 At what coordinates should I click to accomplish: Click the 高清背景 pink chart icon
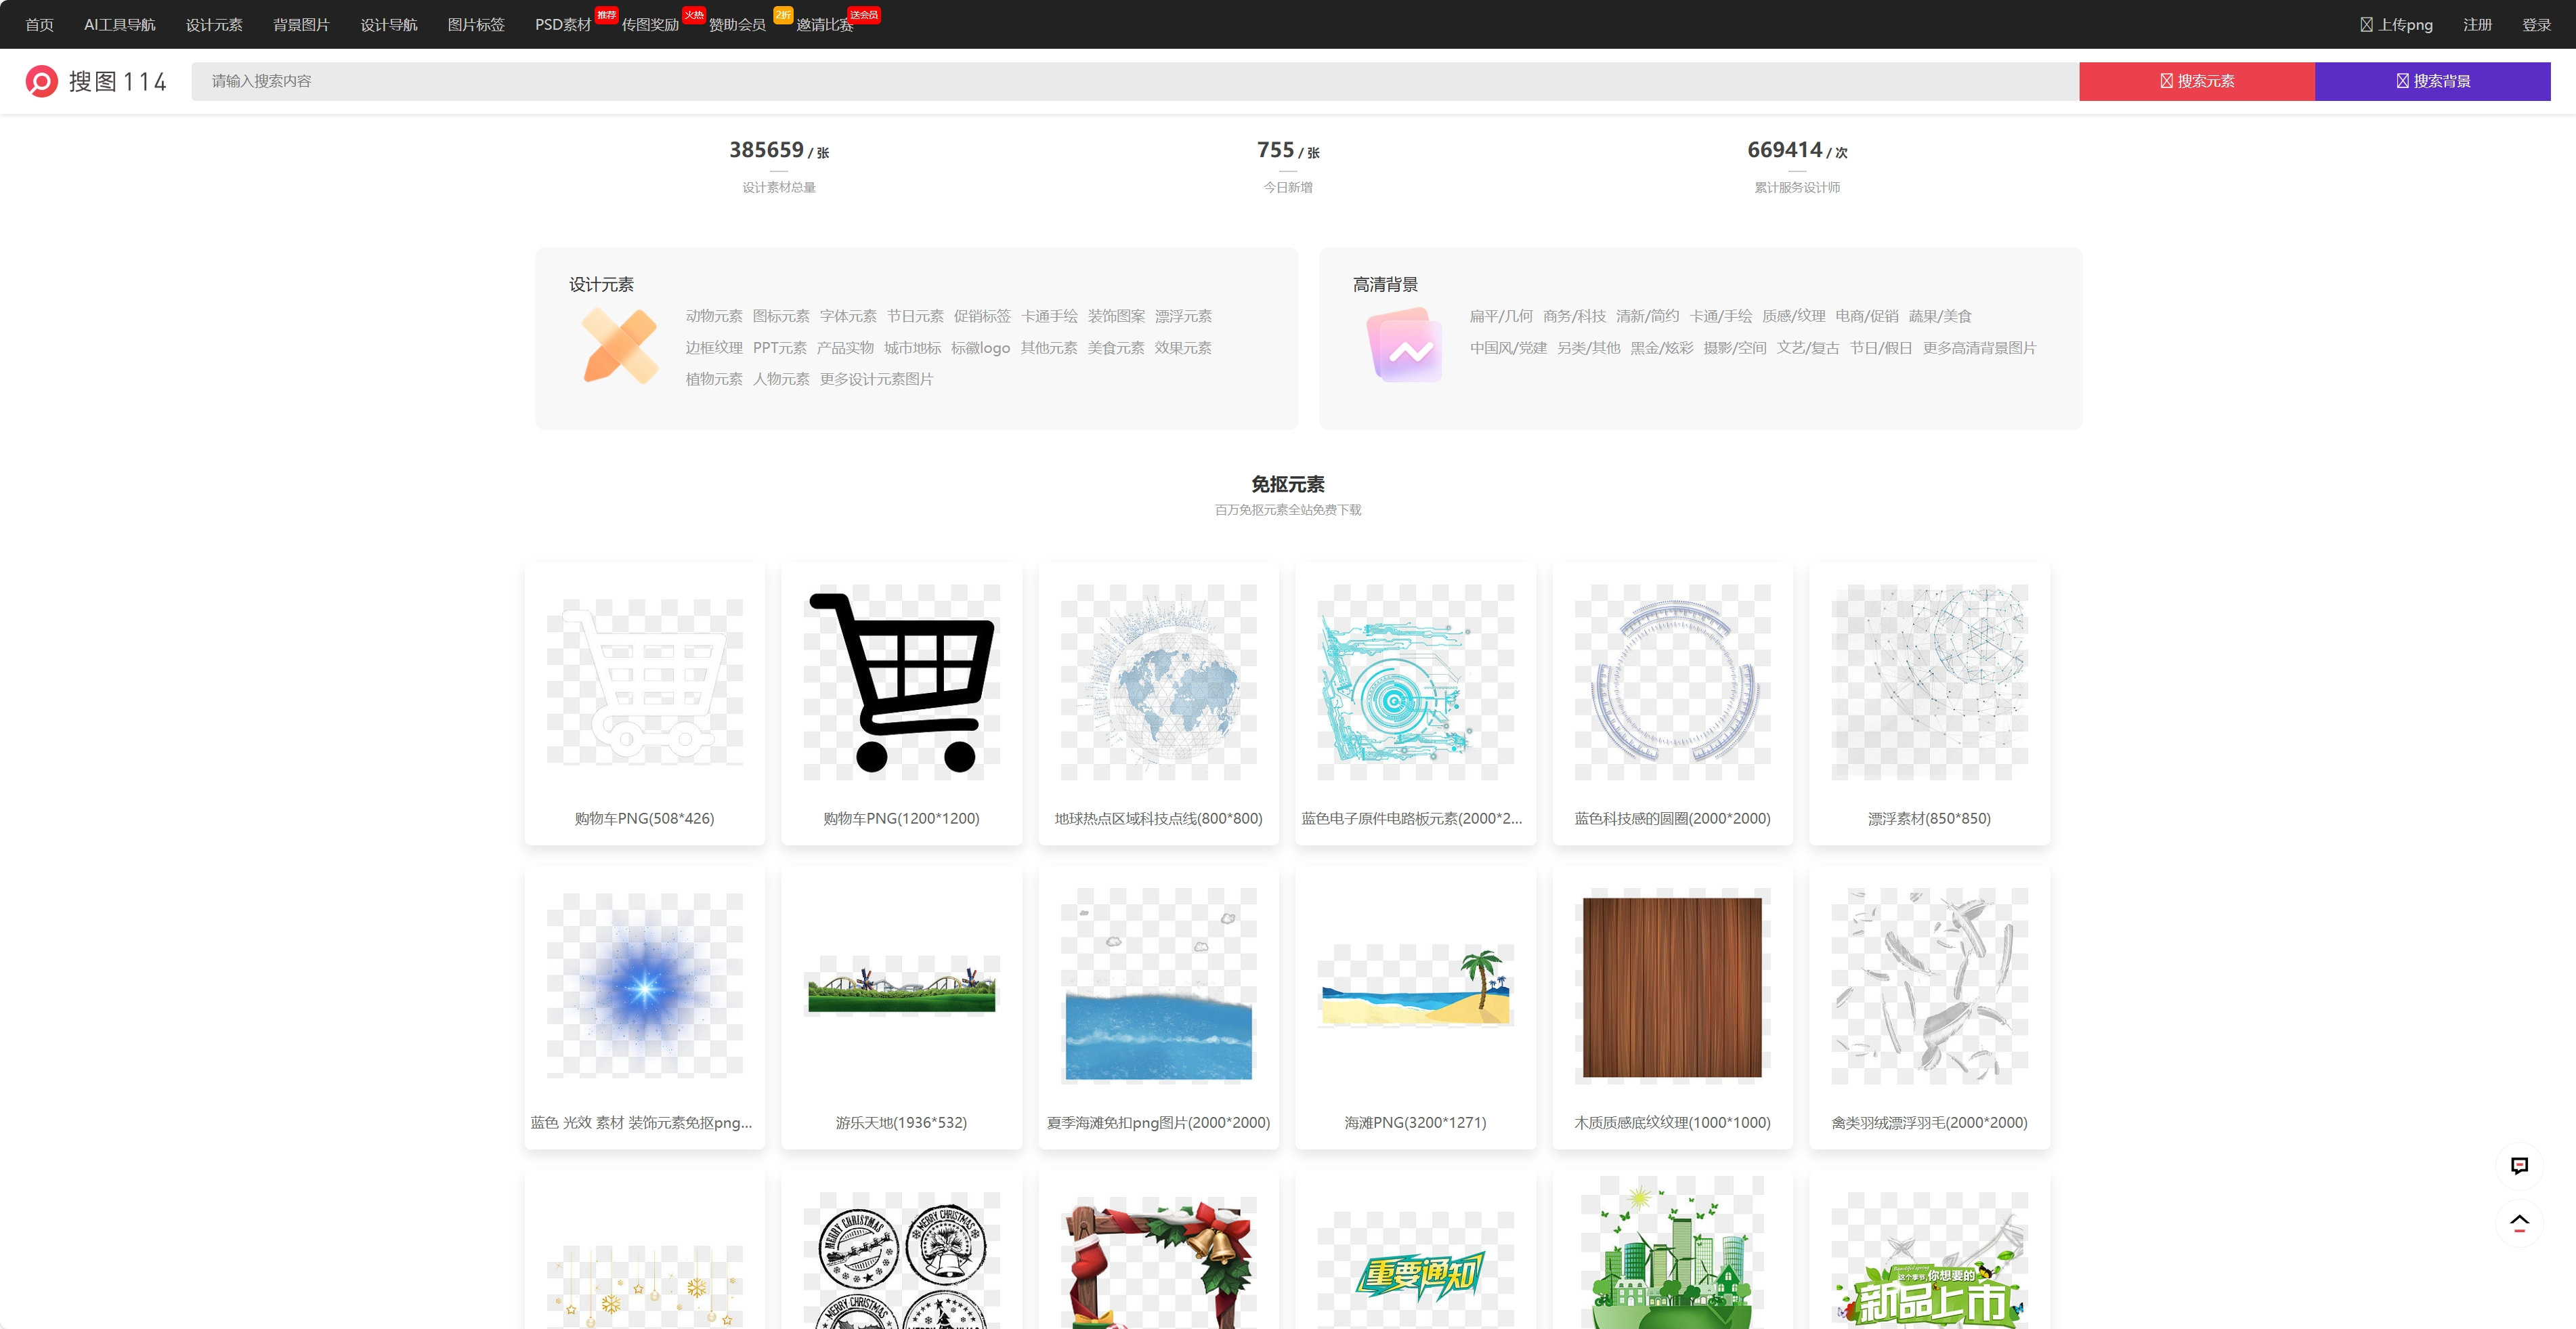(1405, 346)
